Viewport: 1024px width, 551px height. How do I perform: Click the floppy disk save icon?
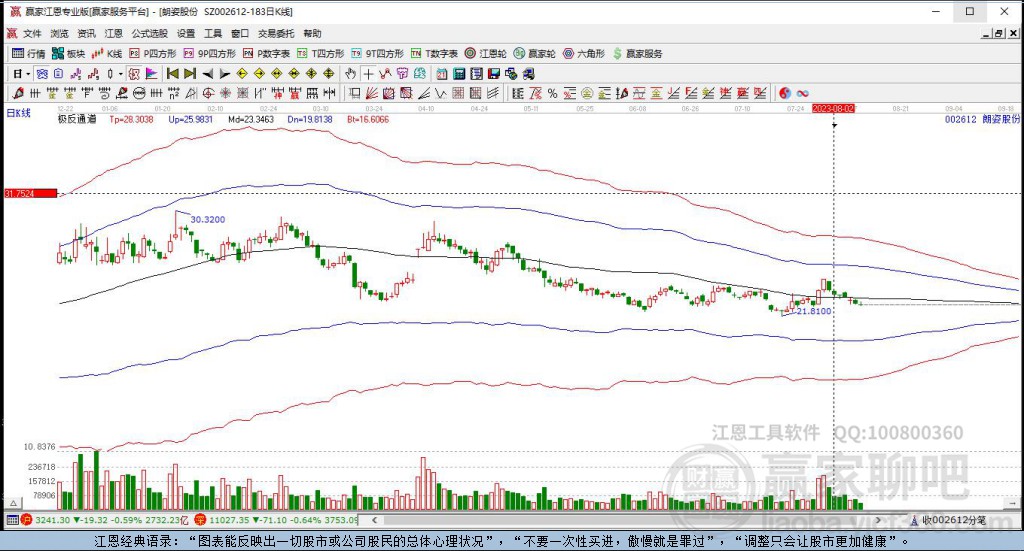pyautogui.click(x=494, y=74)
